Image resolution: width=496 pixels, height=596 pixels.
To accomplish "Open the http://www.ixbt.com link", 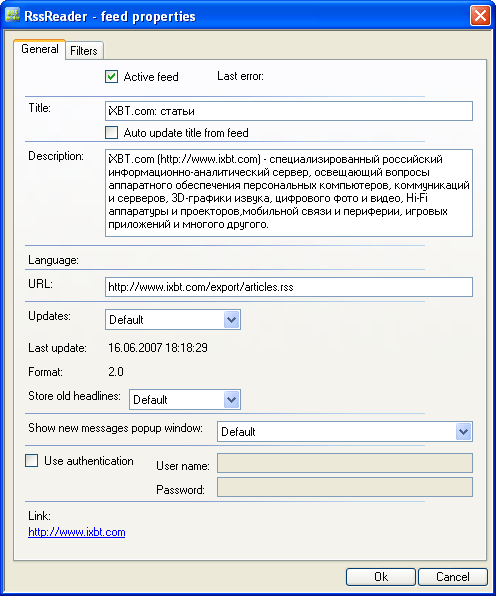I will [77, 532].
